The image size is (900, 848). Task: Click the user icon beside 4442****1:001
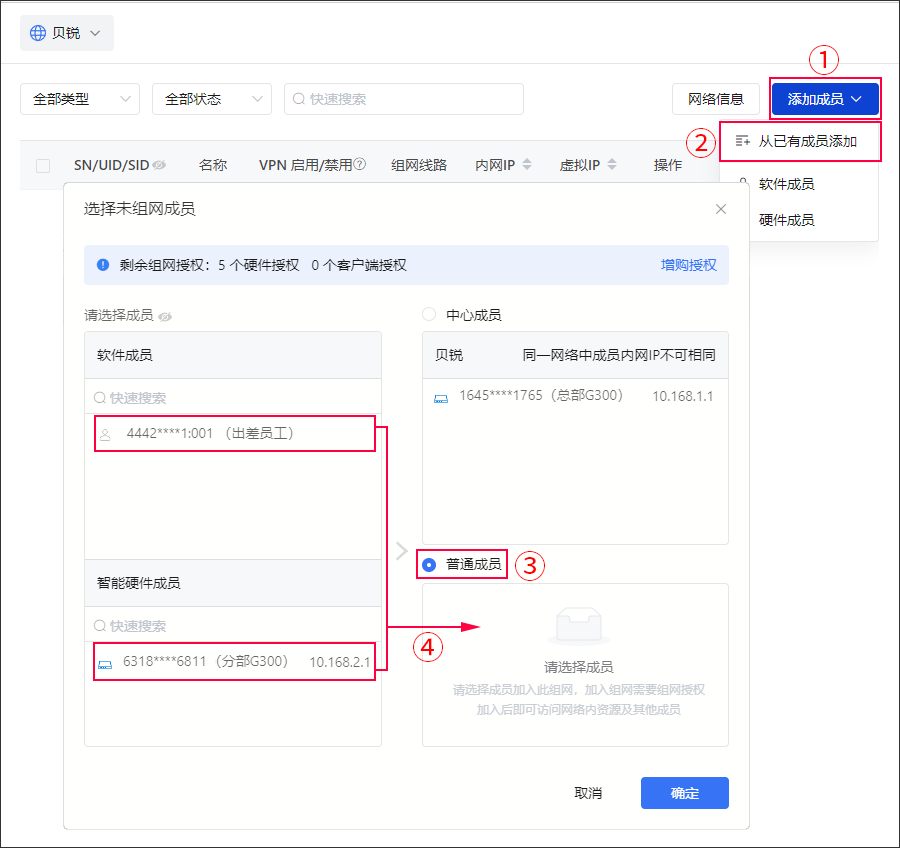coord(105,435)
